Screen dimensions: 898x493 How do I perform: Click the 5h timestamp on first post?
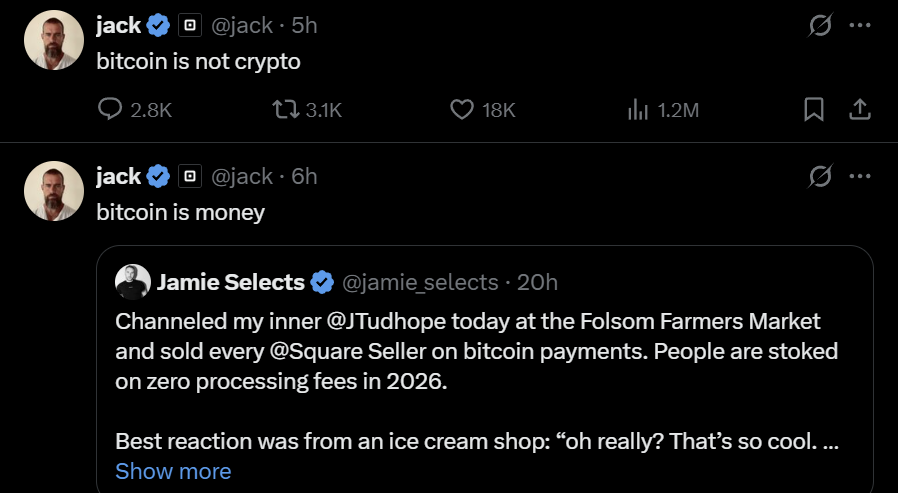coord(304,27)
